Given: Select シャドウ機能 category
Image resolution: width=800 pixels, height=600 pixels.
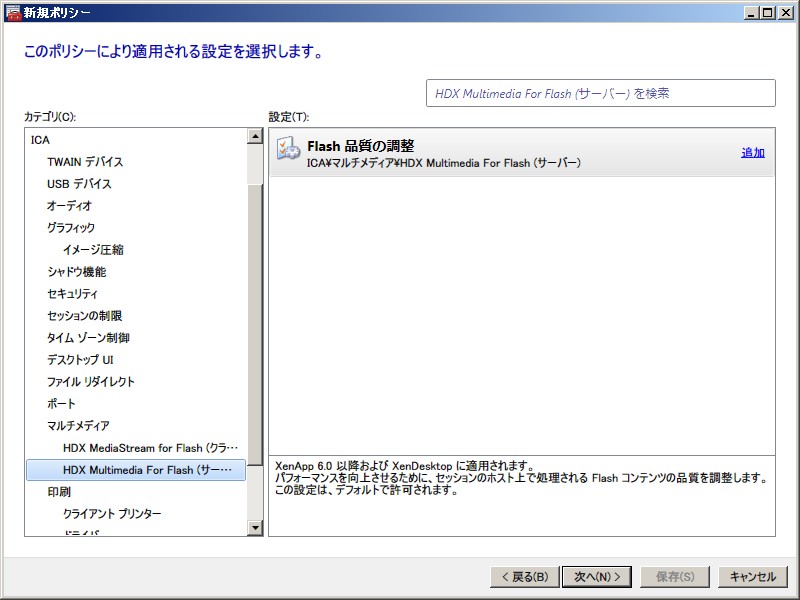Looking at the screenshot, I should click(x=76, y=272).
